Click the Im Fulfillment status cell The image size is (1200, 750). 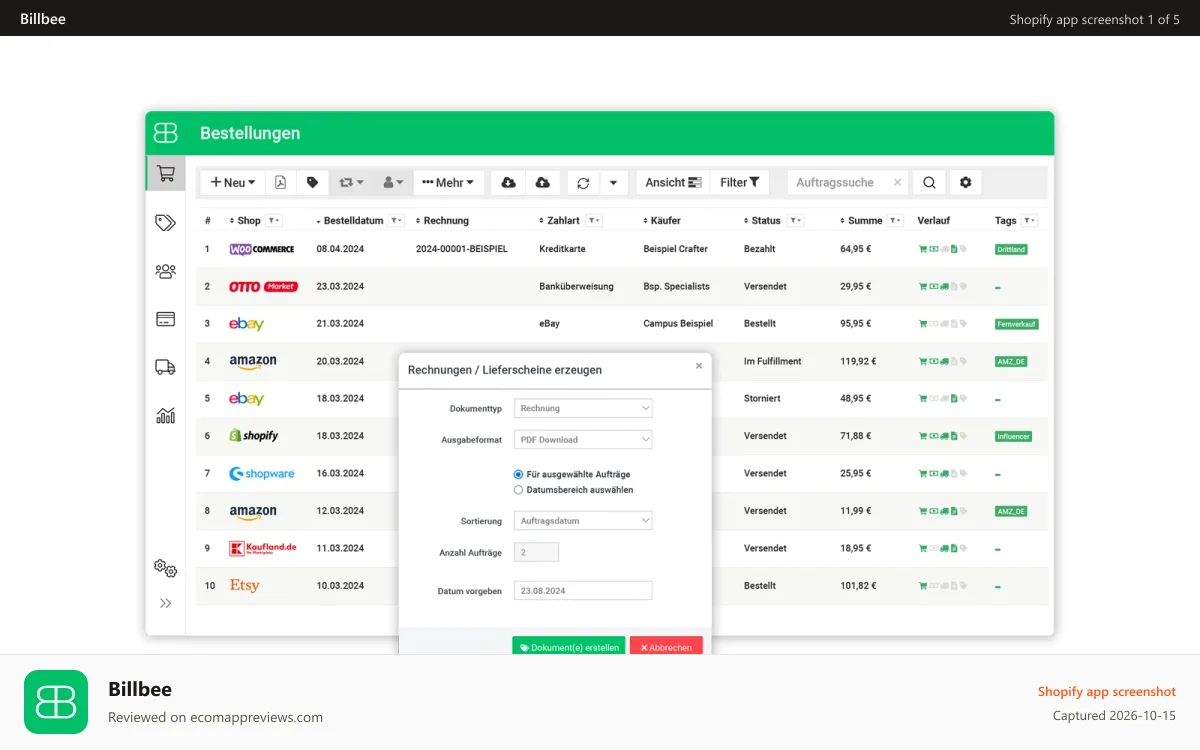[x=773, y=361]
